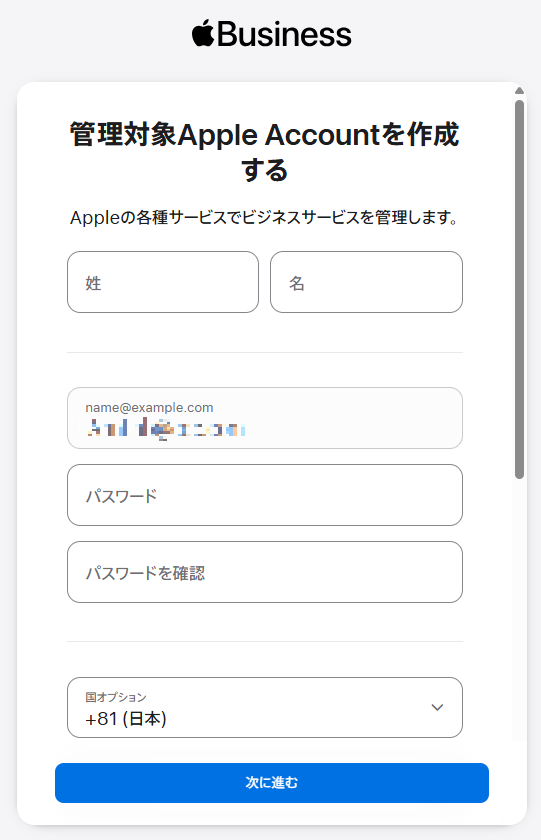Click the chevron arrow in the country selector
The width and height of the screenshot is (541, 840).
(437, 707)
